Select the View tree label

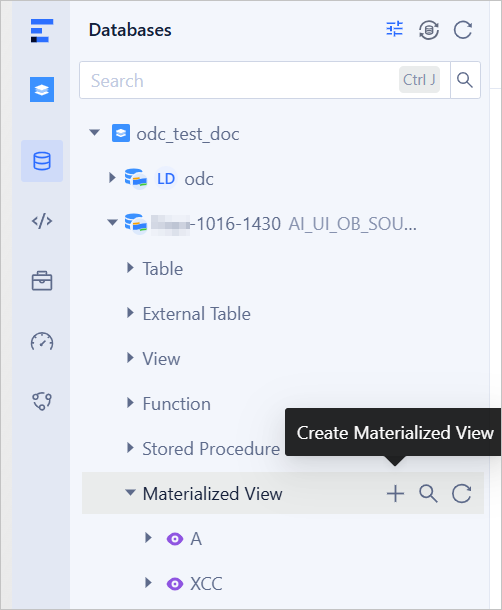pyautogui.click(x=161, y=359)
